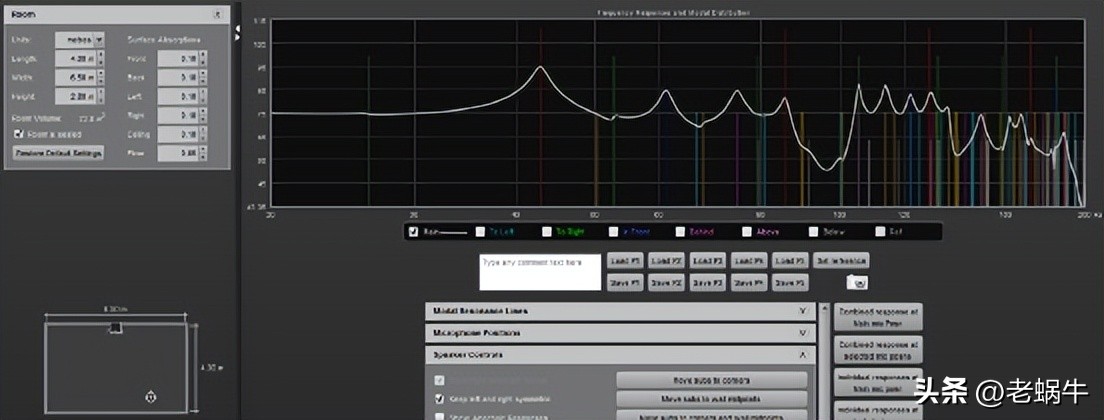Screen dimensions: 1104x420
Task: Click the comment text box
Action: point(540,272)
